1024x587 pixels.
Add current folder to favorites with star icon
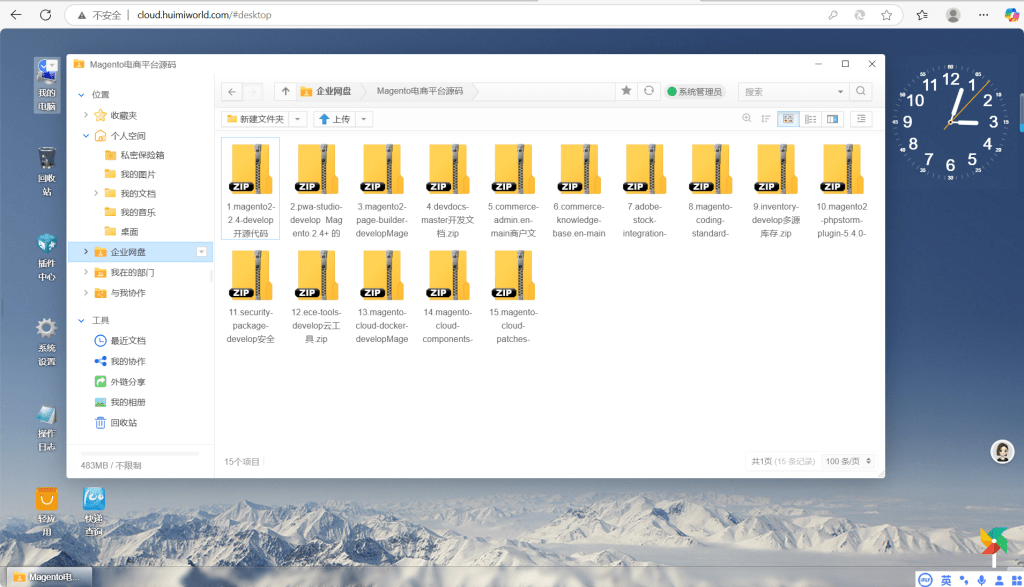click(626, 91)
